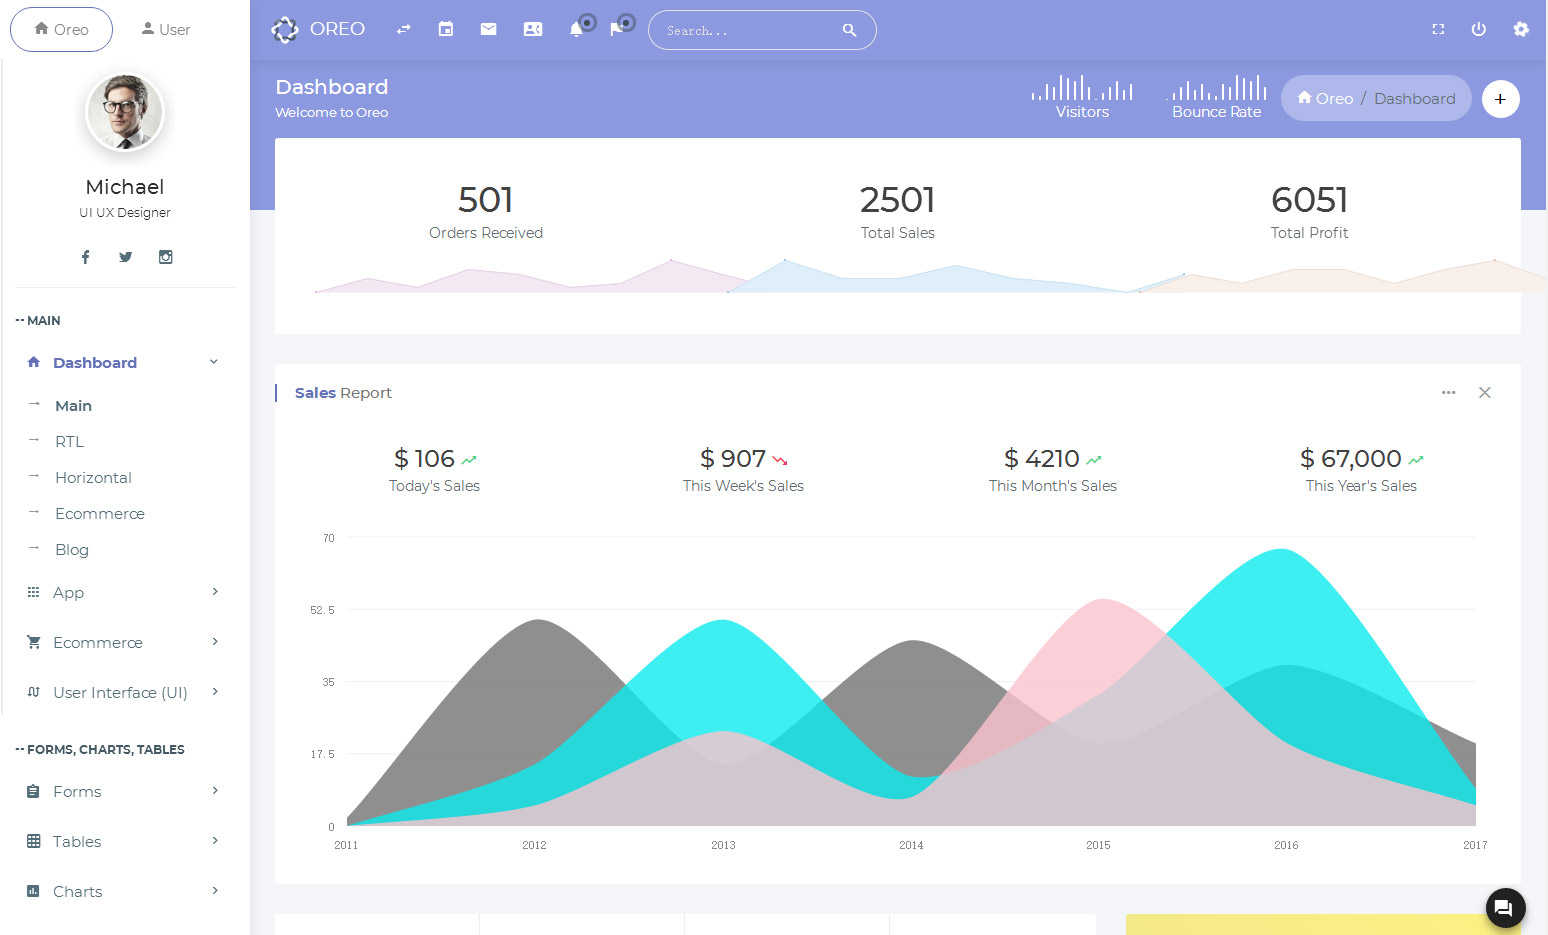
Task: Select RTL dashboard submenu item
Action: (69, 442)
